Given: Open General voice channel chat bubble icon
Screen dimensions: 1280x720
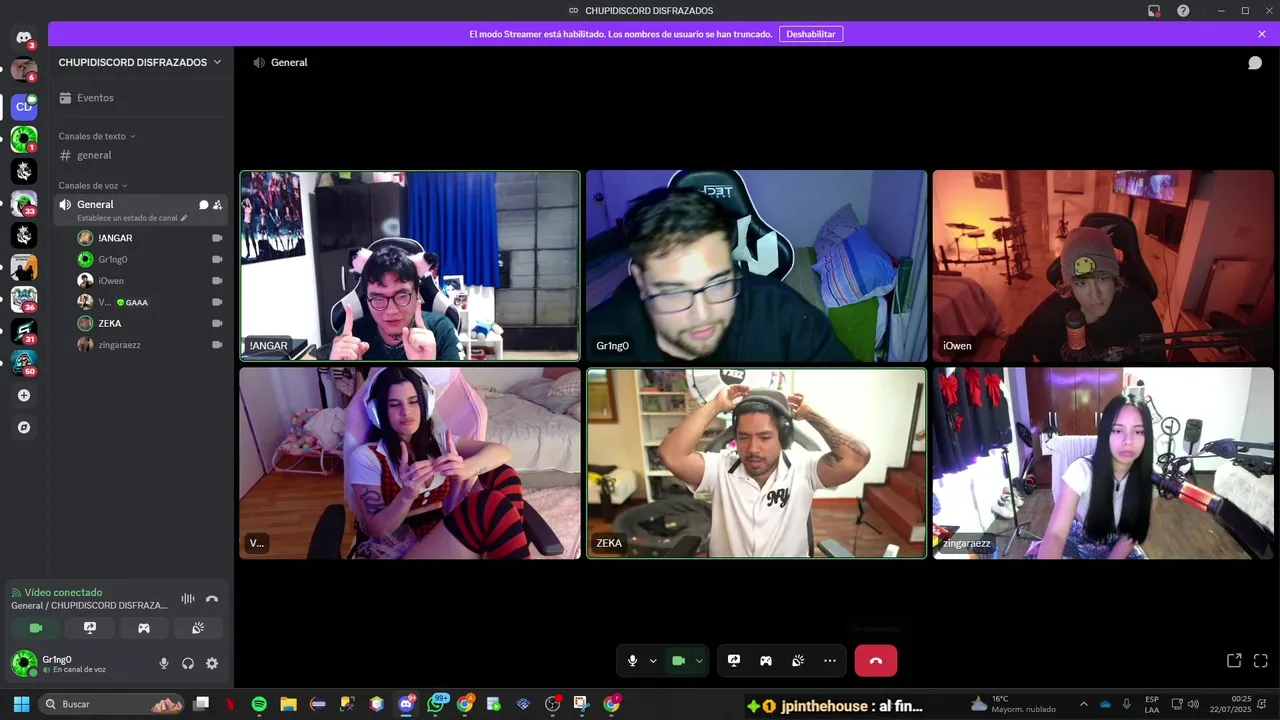Looking at the screenshot, I should (x=204, y=205).
